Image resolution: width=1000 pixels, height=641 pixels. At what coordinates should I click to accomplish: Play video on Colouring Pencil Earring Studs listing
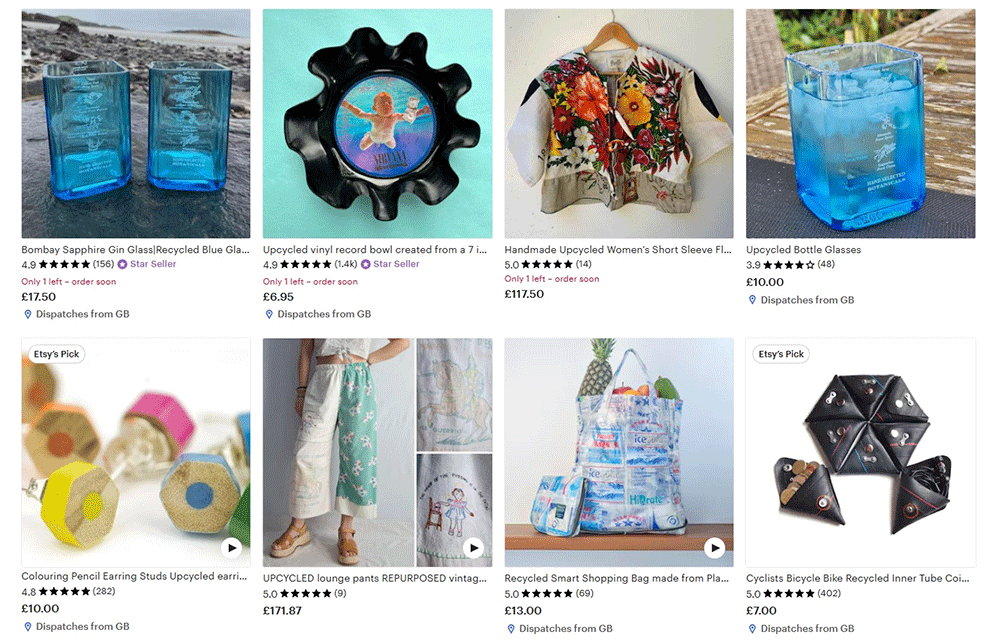coord(232,547)
